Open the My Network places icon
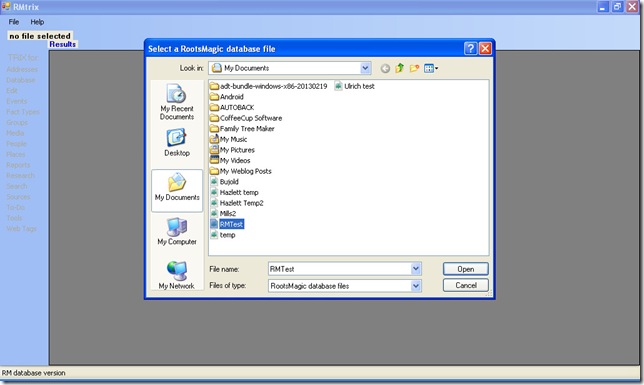 177,275
